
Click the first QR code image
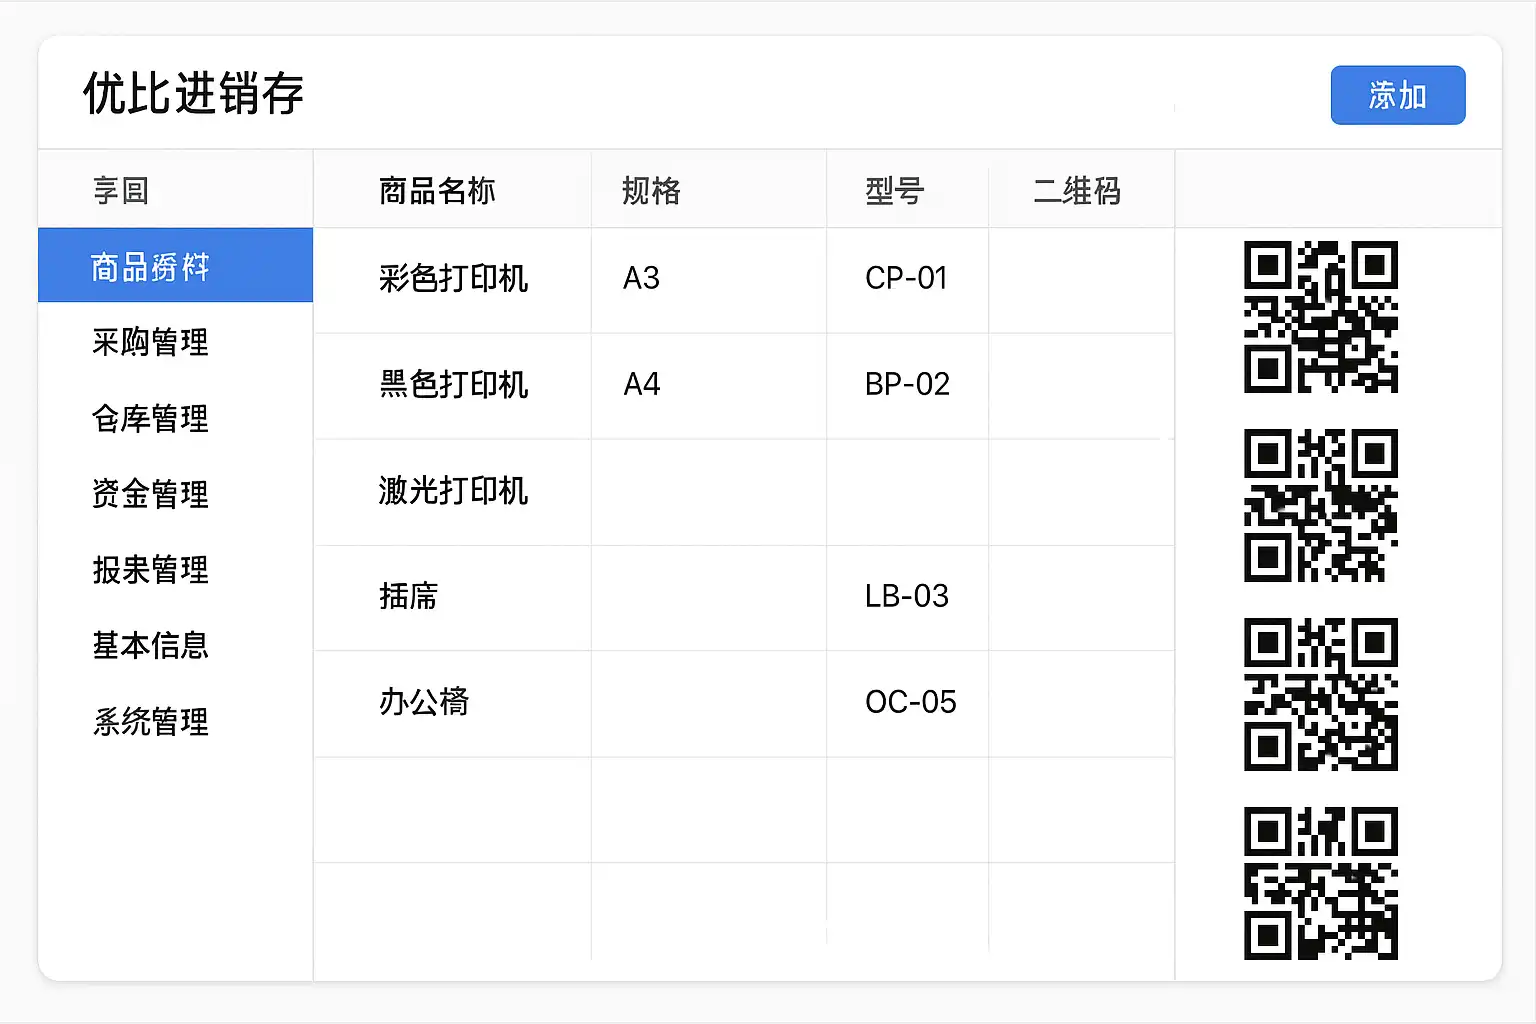[x=1320, y=317]
